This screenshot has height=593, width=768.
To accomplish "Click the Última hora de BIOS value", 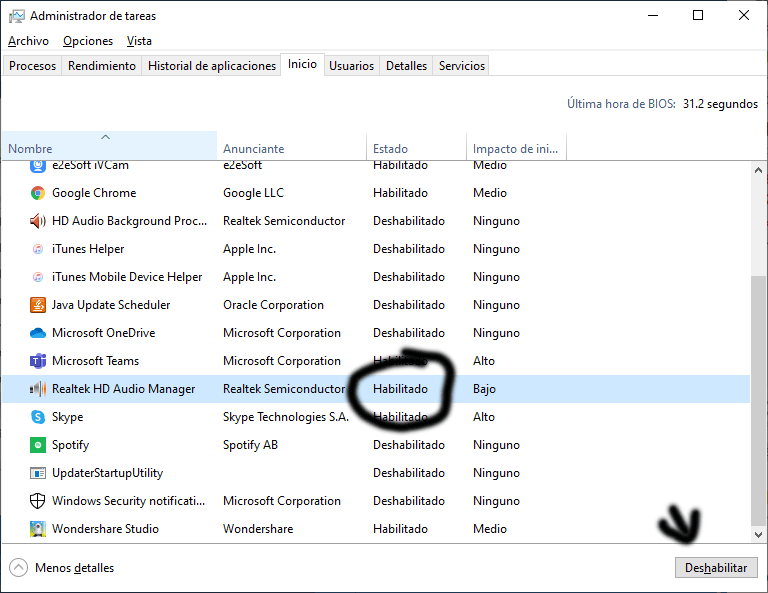I will point(720,104).
